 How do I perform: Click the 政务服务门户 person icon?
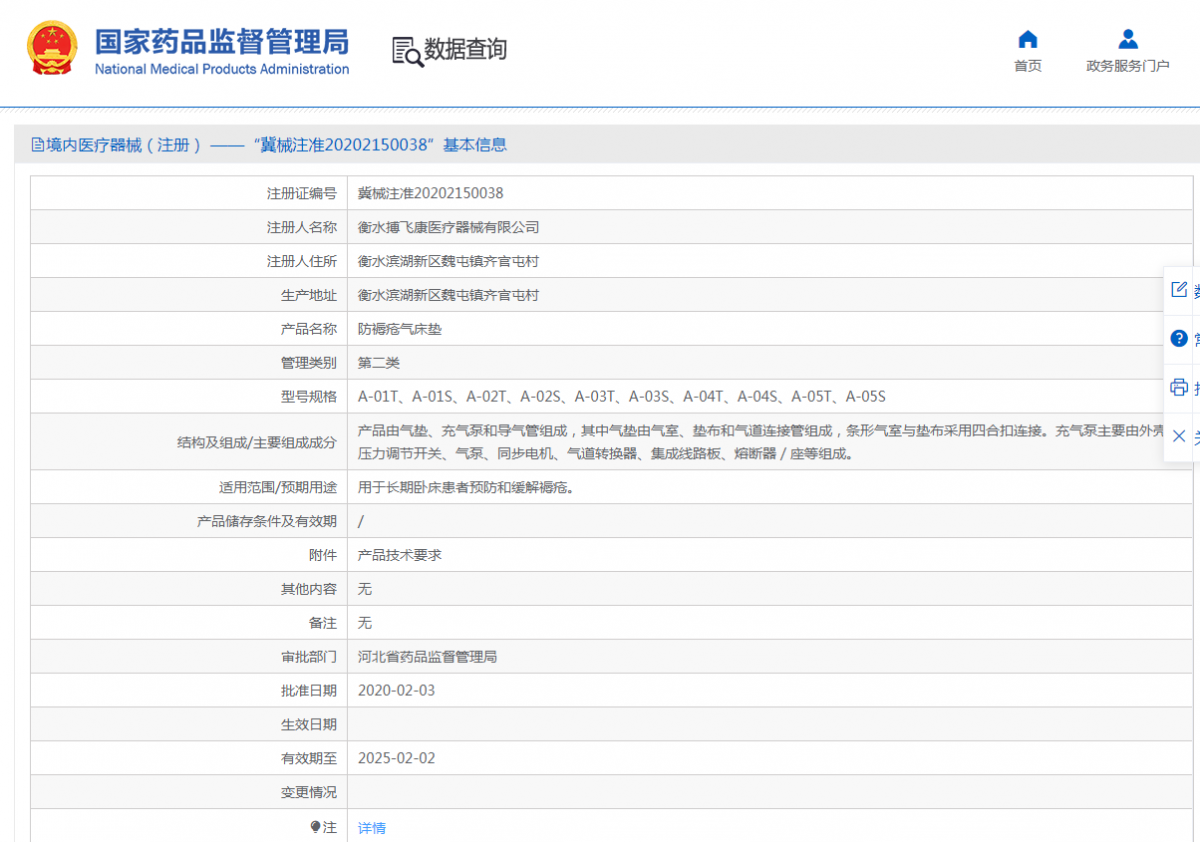click(1128, 37)
